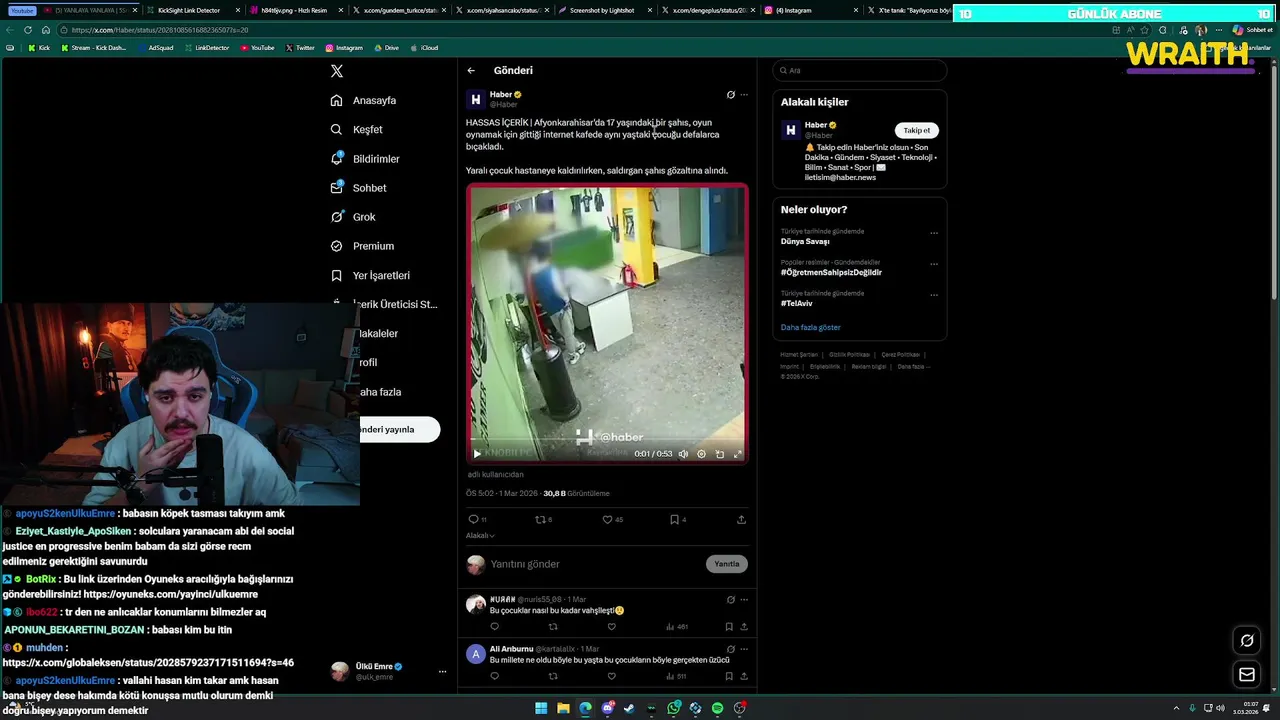This screenshot has width=1280, height=720.
Task: Bookmark the Haber post
Action: point(677,520)
